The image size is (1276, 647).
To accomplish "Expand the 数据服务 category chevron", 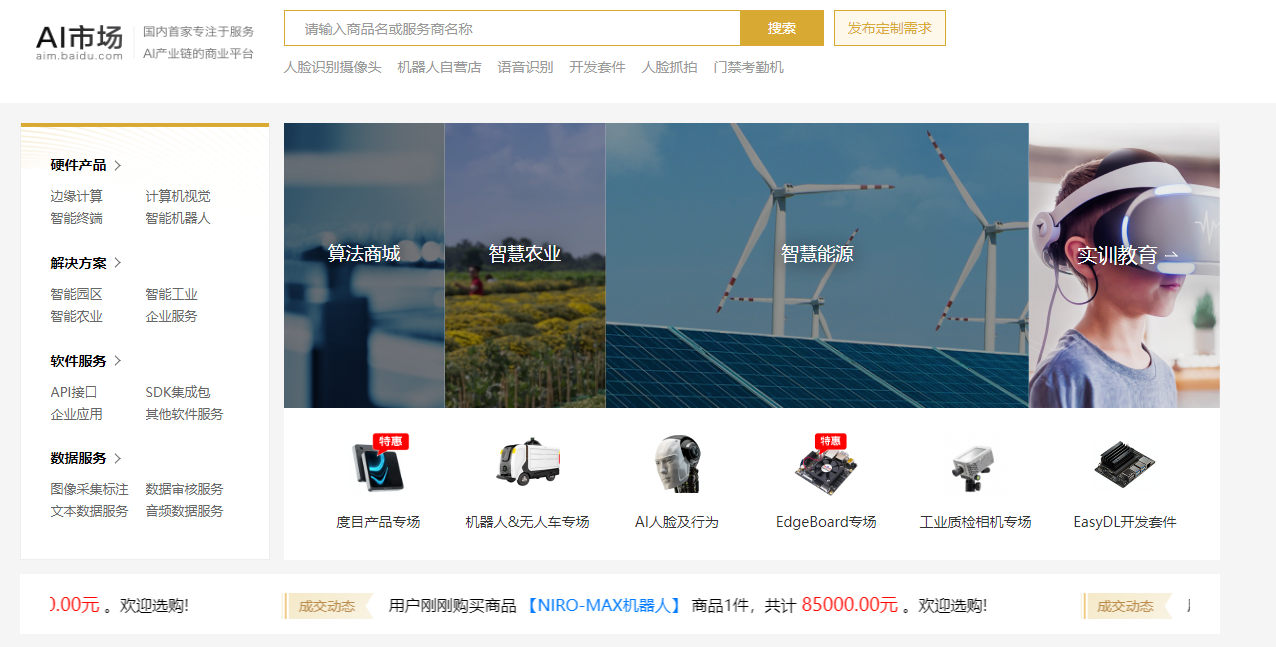I will pos(118,458).
